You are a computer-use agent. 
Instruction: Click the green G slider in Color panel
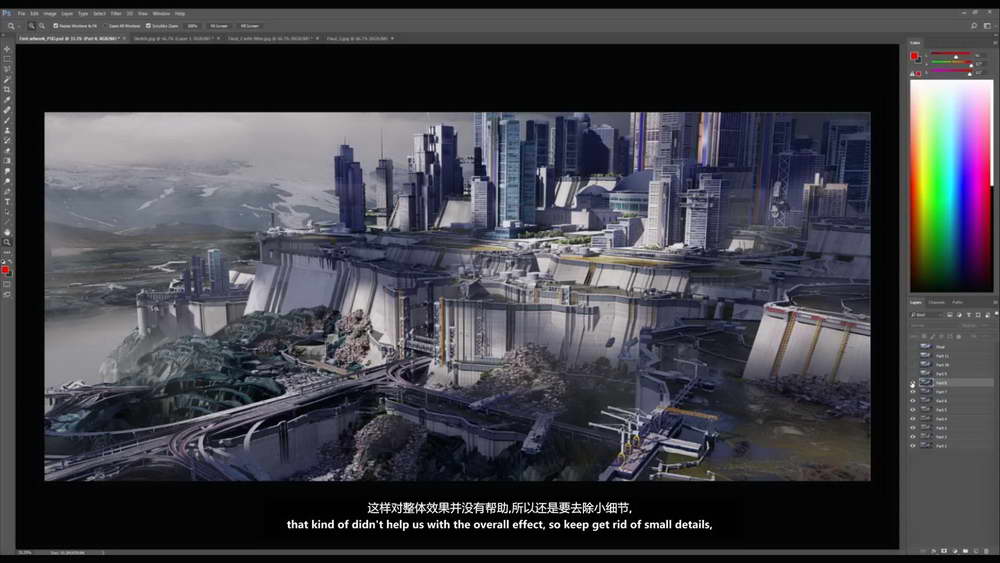(951, 62)
